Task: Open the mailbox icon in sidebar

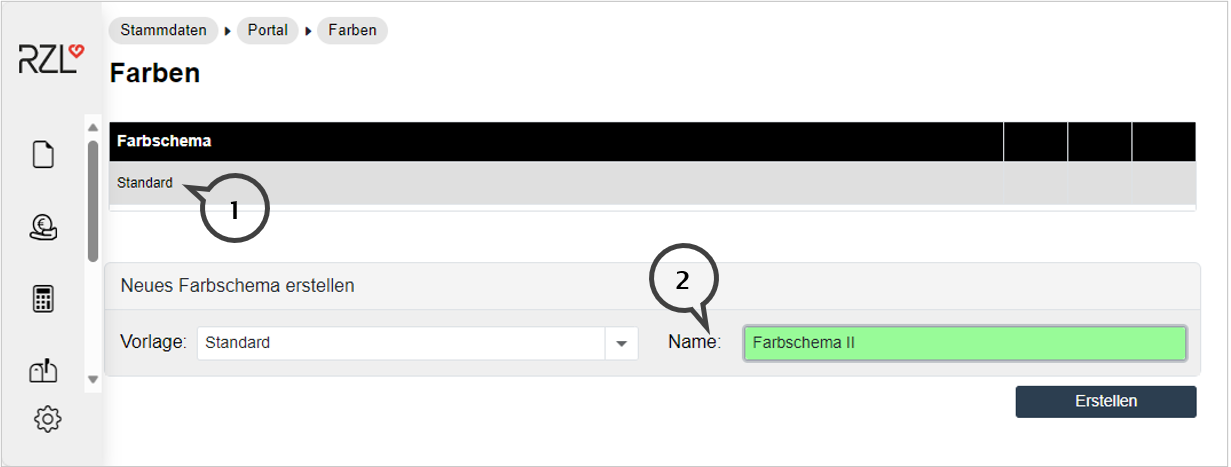Action: pyautogui.click(x=43, y=371)
